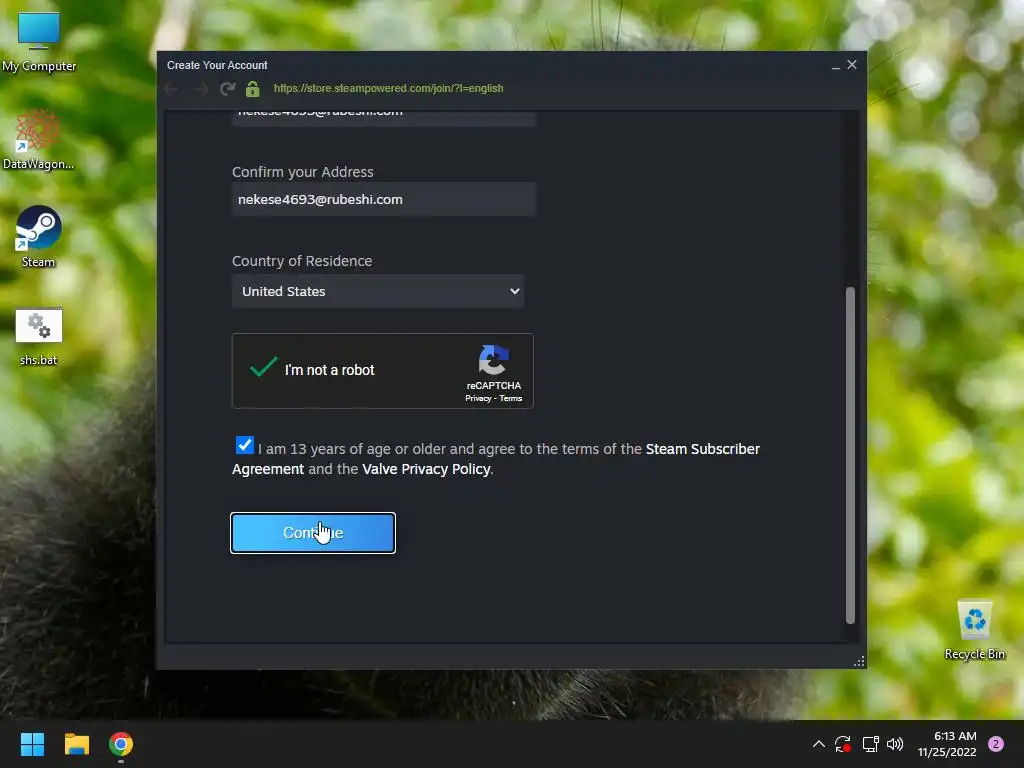
Task: Close the Create Your Account window
Action: 852,65
